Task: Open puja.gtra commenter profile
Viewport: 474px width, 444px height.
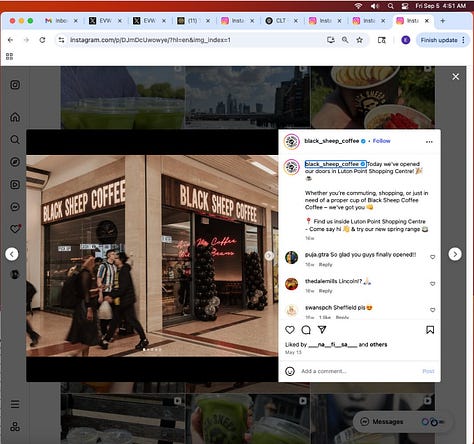Action: tap(316, 254)
